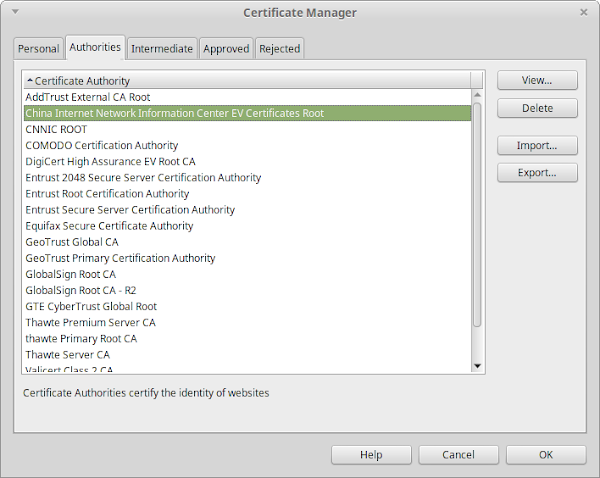Select the CNNIC ROOT entry
Screen dimensions: 600x478
click(247, 129)
